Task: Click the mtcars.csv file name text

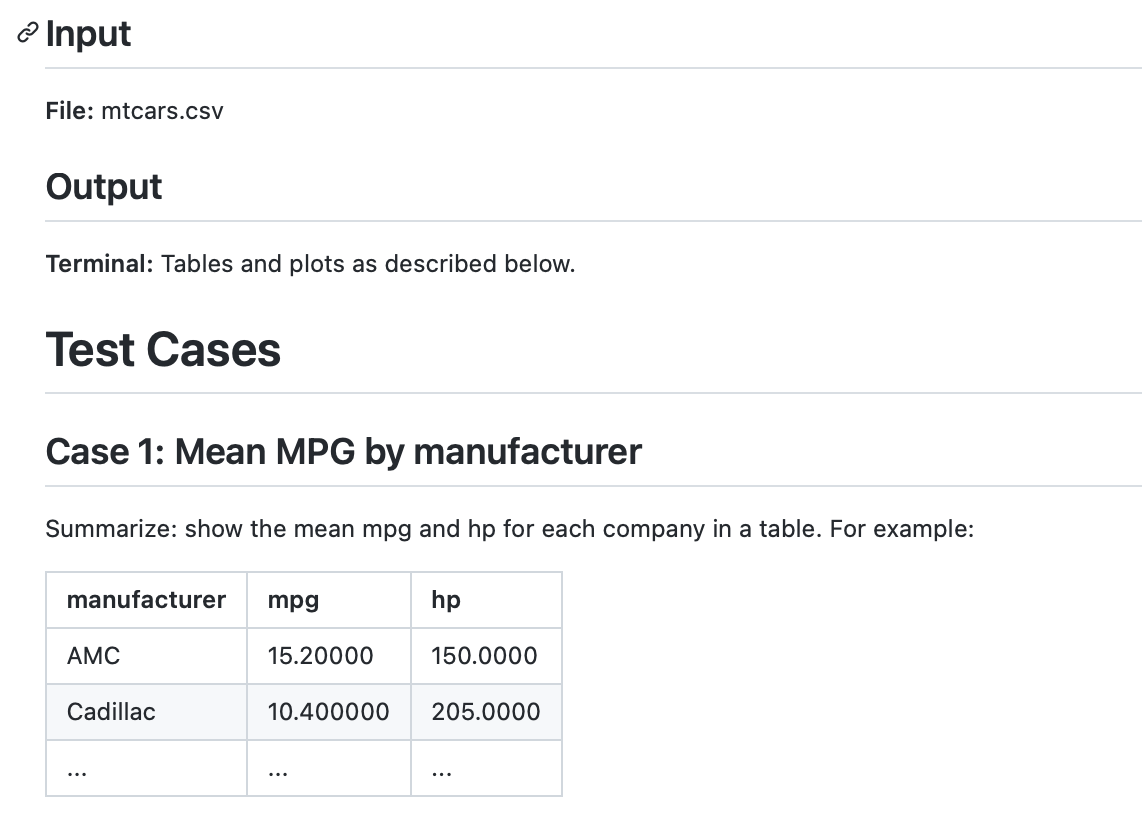Action: point(162,111)
